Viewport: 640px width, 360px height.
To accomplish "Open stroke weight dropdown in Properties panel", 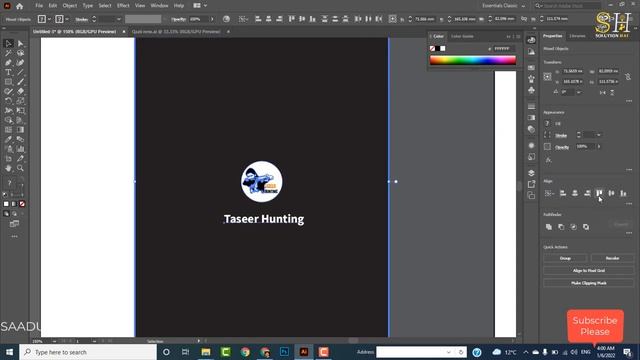I will point(599,135).
